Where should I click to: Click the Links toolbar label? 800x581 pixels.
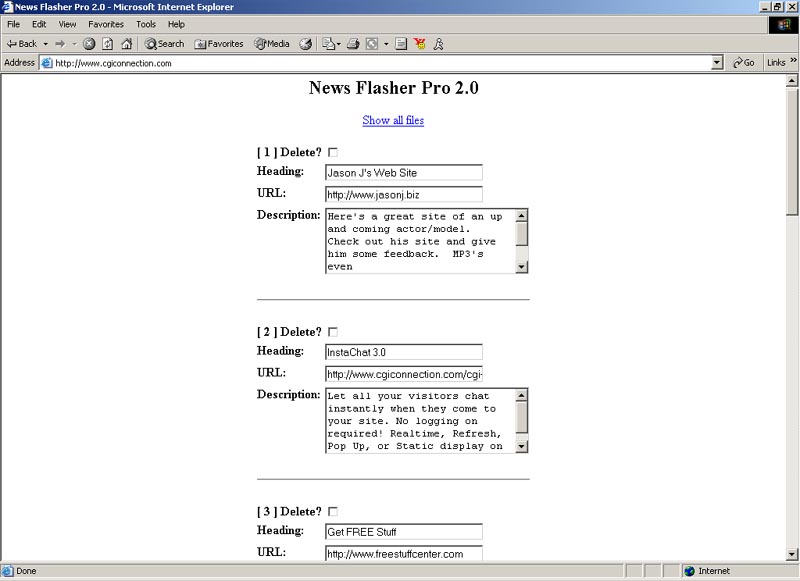pyautogui.click(x=776, y=63)
